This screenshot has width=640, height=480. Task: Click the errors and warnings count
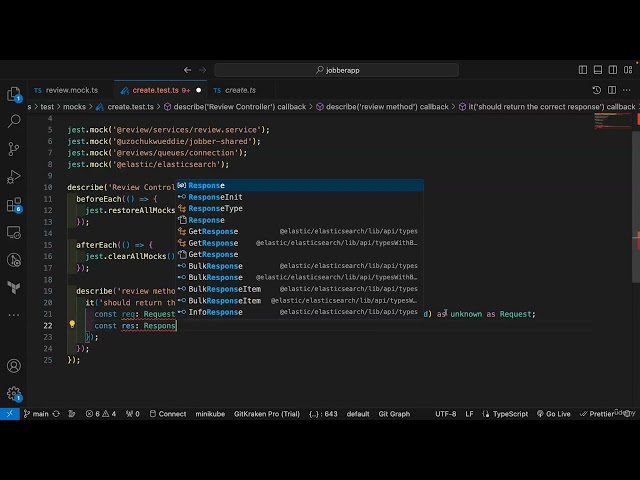coord(101,414)
